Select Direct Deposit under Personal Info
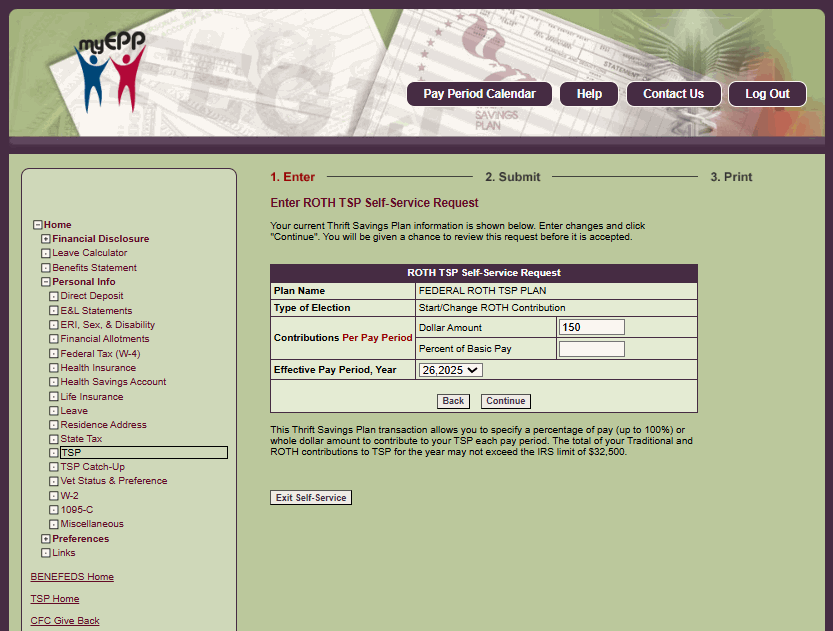Viewport: 833px width, 631px height. [x=91, y=296]
